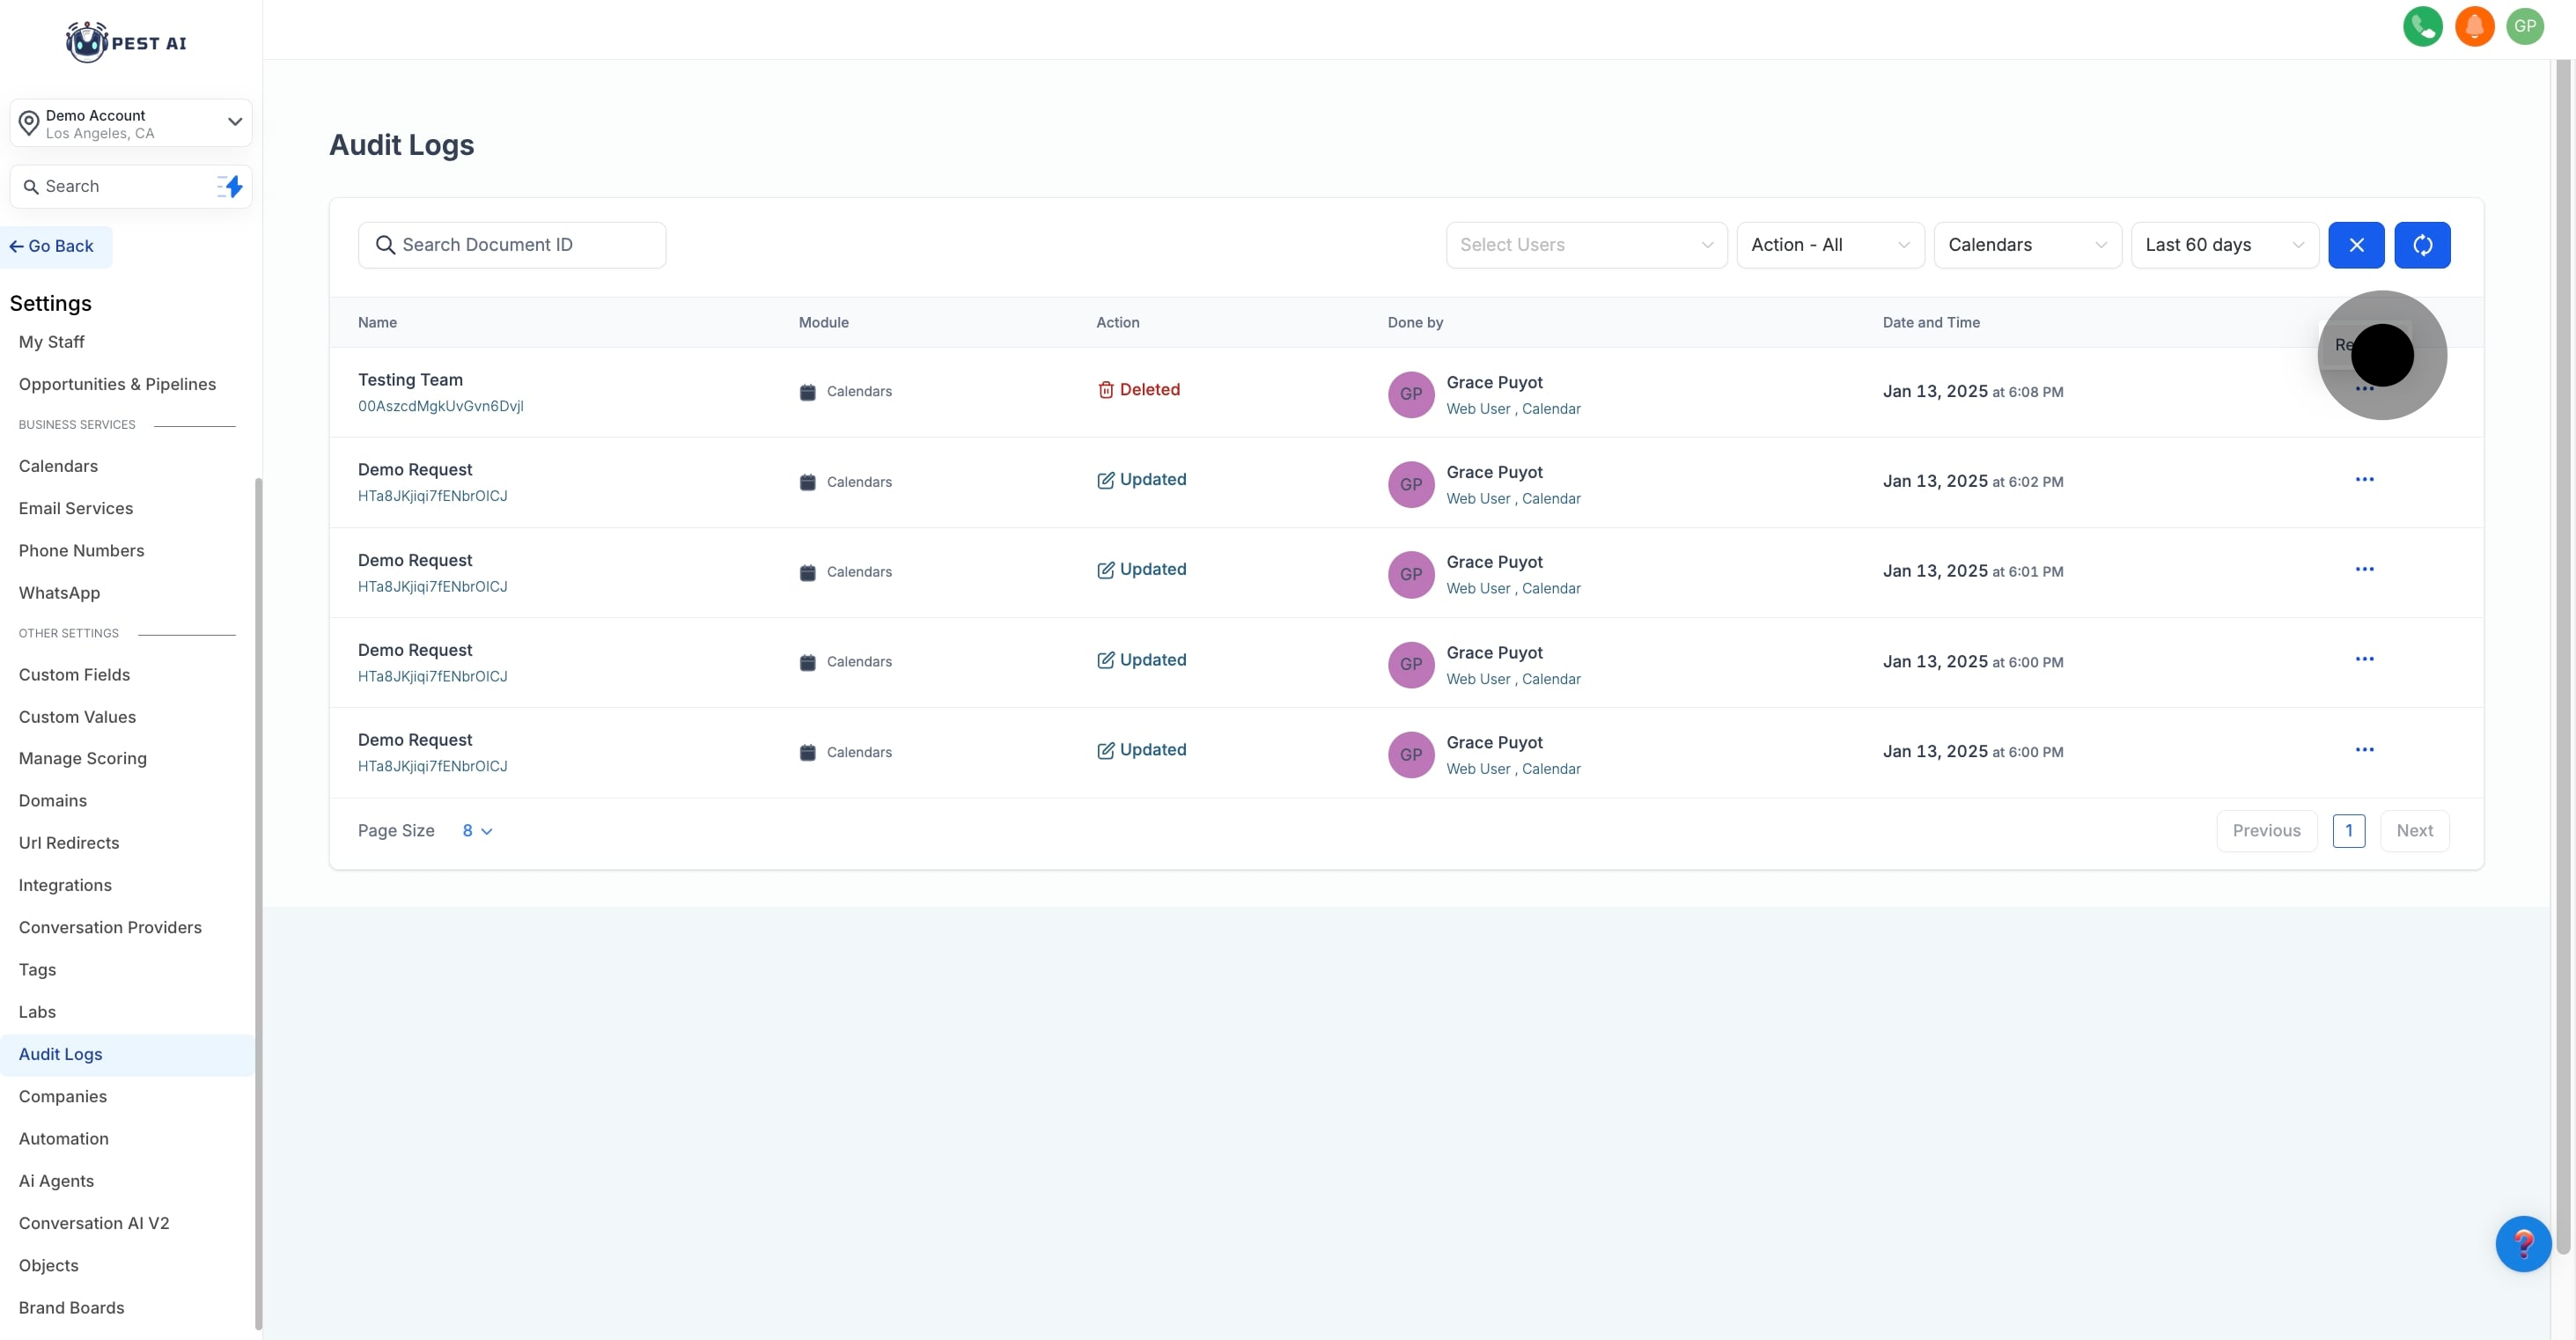Click the document ID 00AszcdMgkUvGvn6DvjI link

[x=440, y=406]
